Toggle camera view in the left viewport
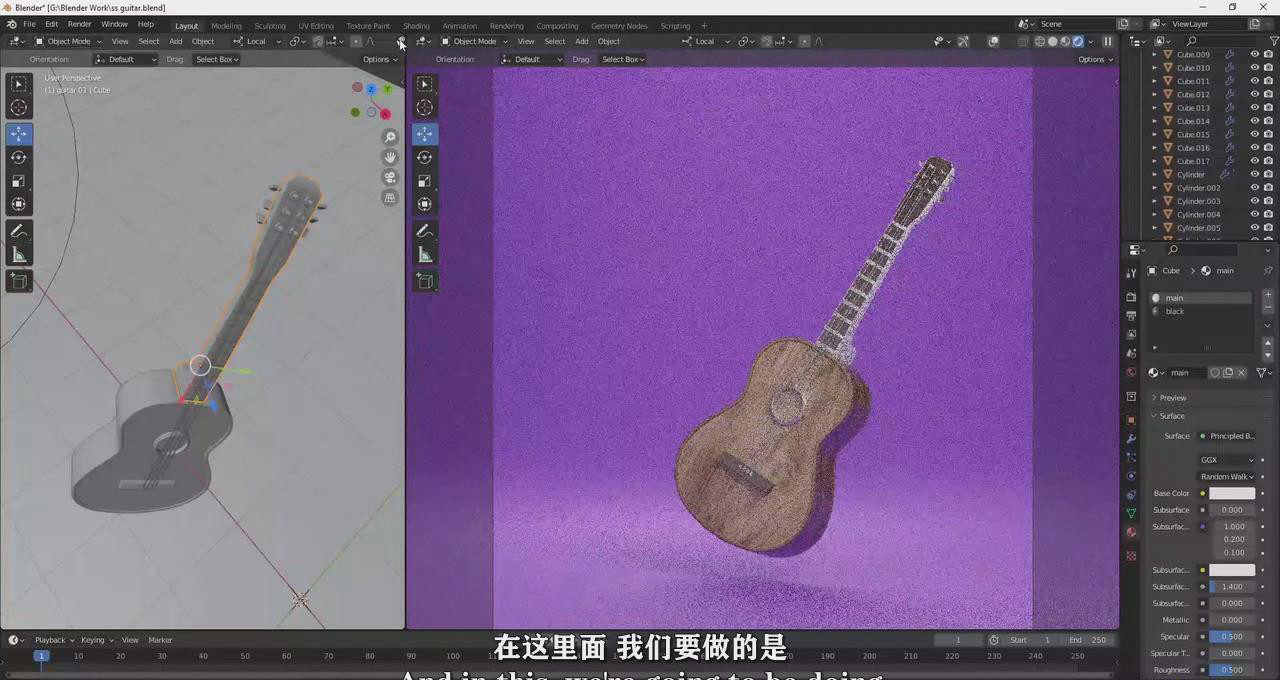The image size is (1280, 680). tap(390, 177)
